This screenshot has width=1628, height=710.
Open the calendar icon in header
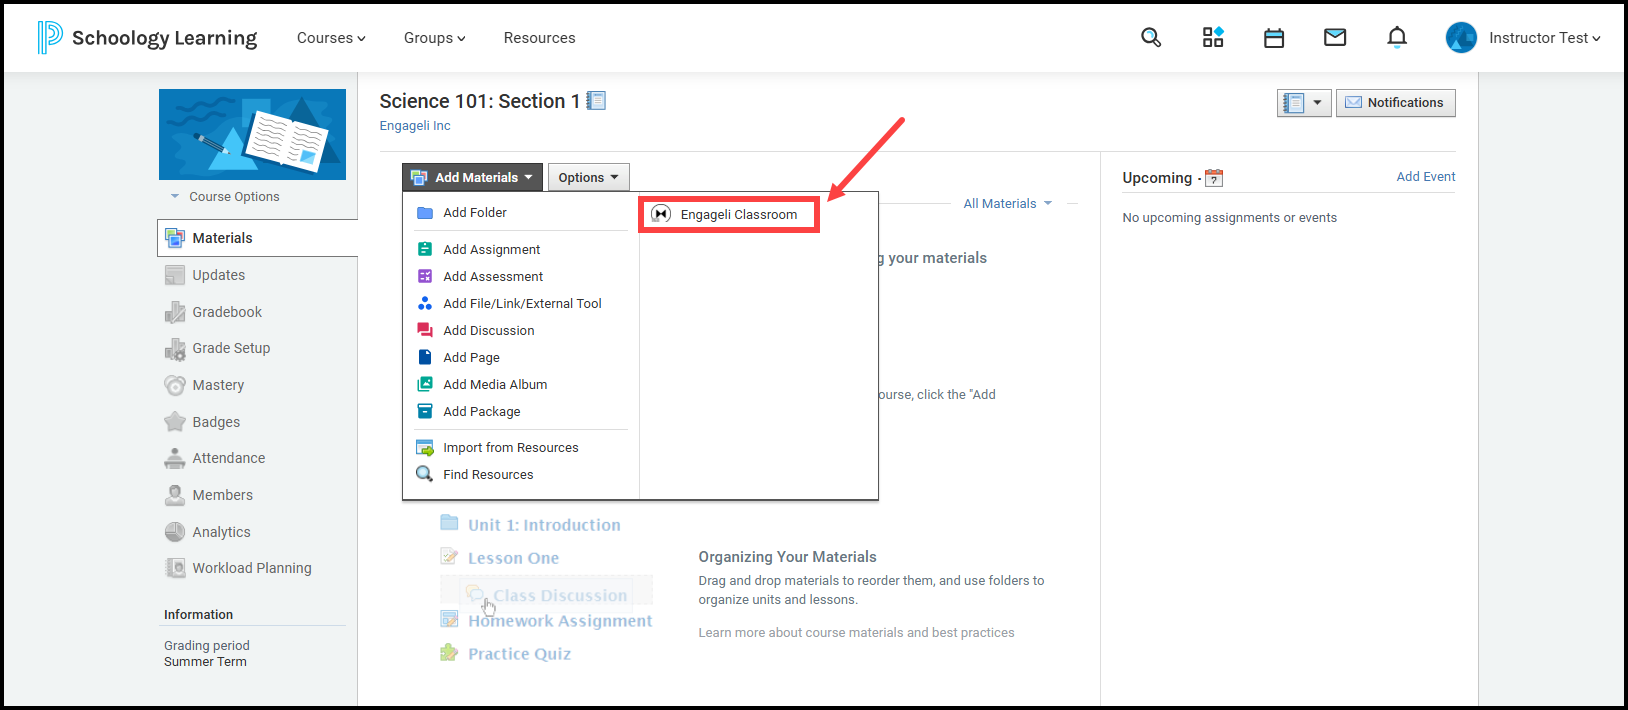1274,38
